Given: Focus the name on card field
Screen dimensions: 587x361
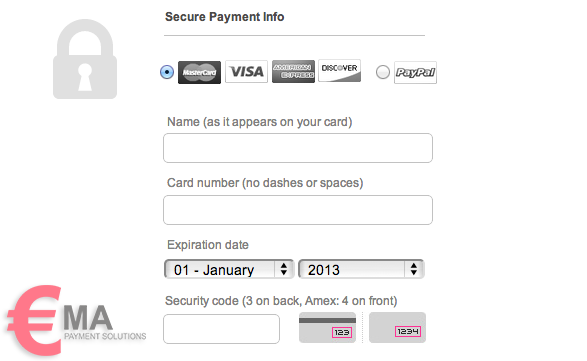Looking at the screenshot, I should (298, 148).
